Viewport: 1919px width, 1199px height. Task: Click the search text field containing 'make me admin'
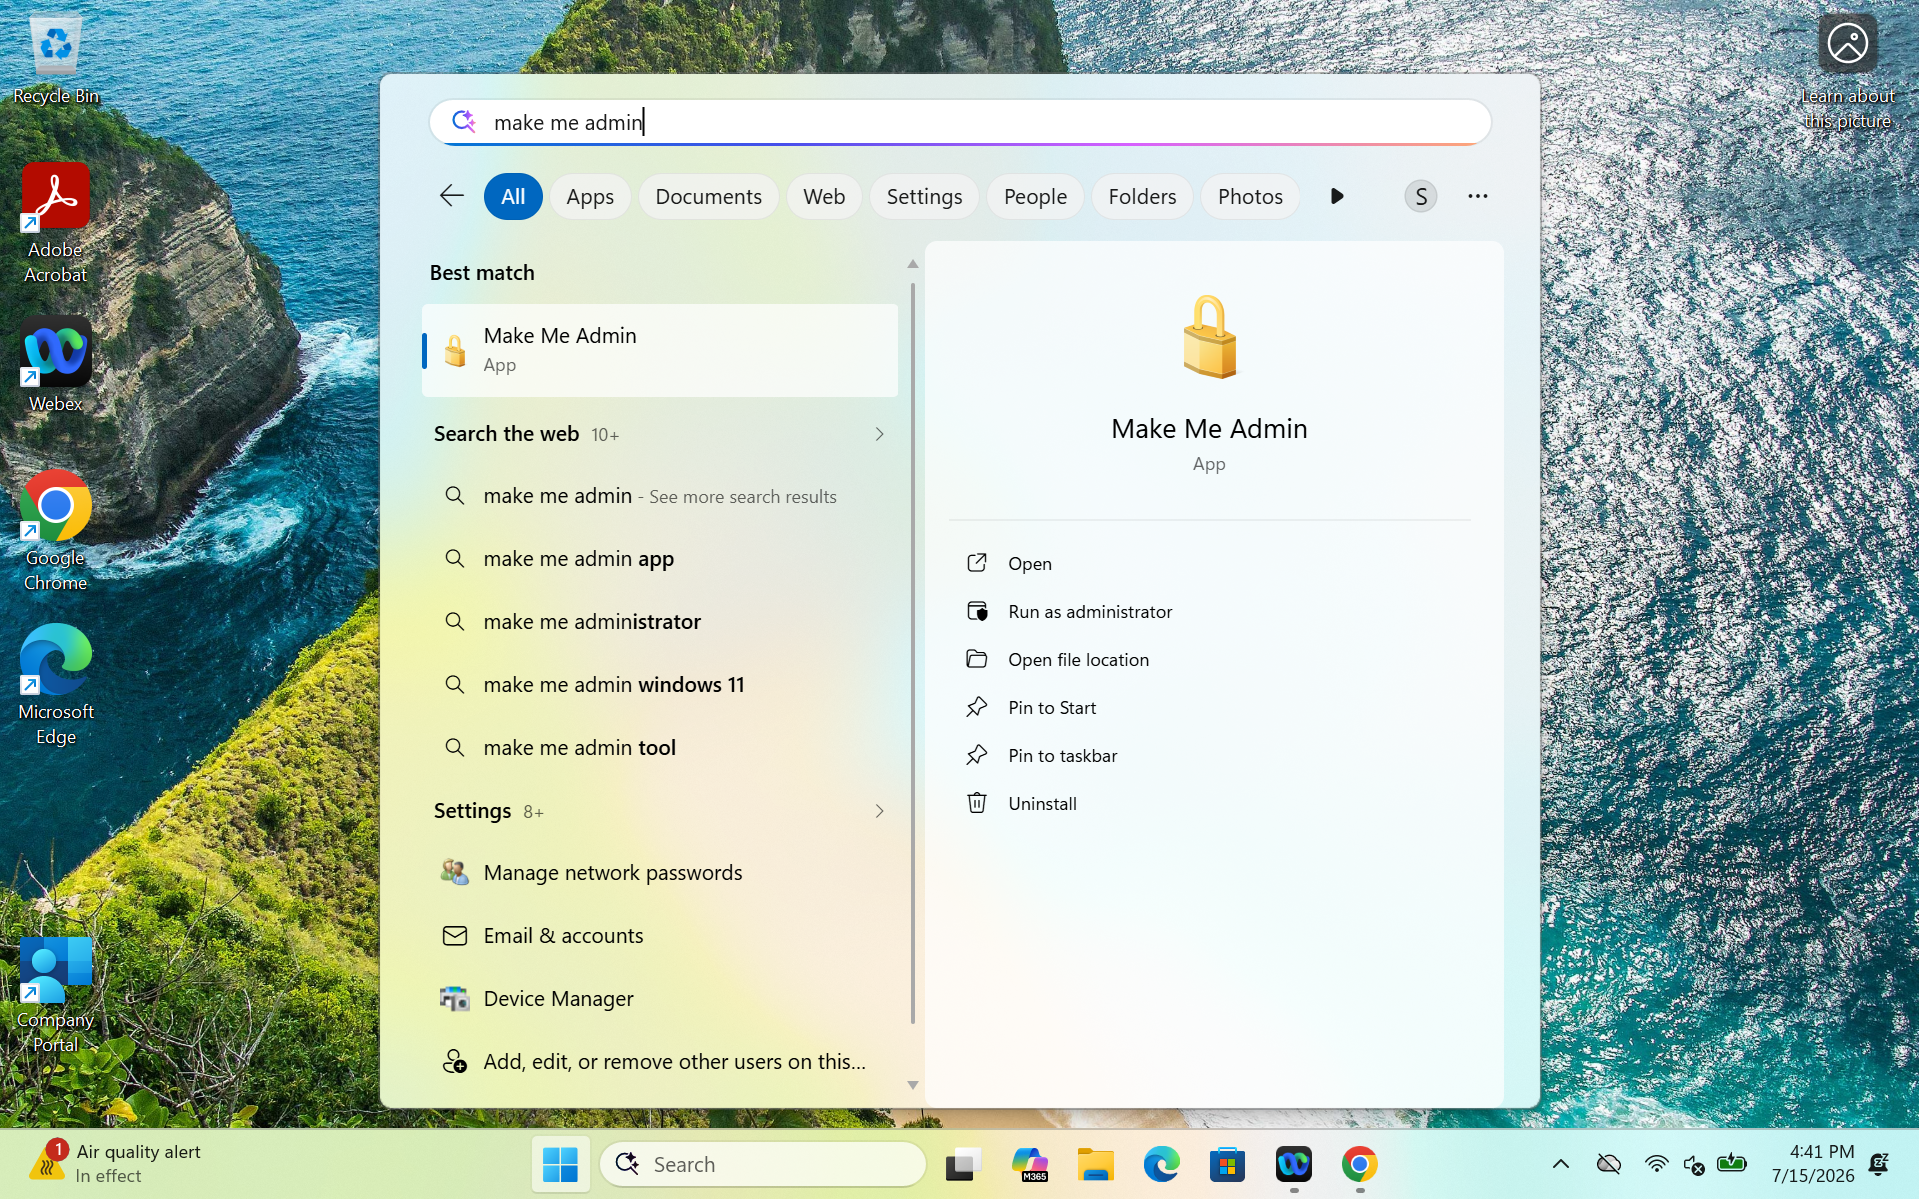(x=960, y=122)
